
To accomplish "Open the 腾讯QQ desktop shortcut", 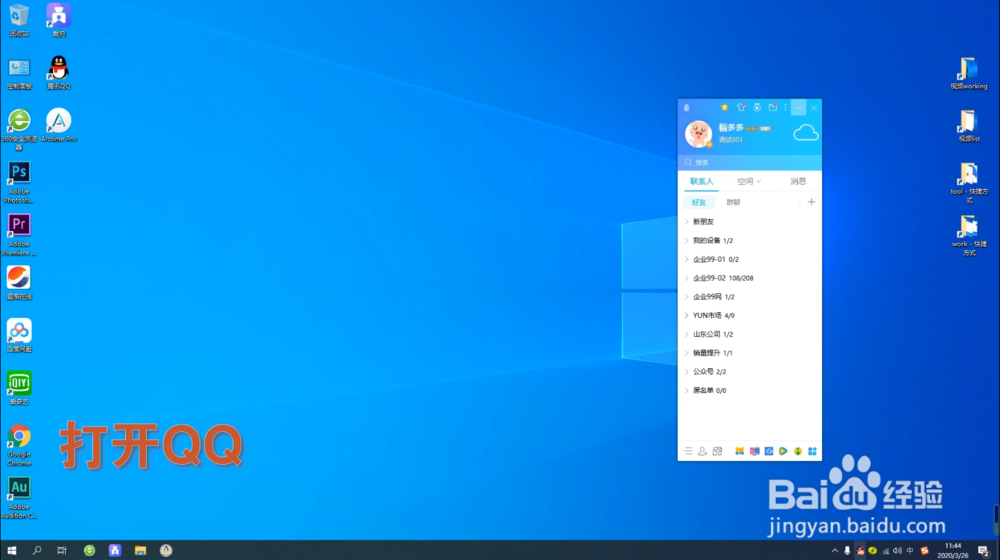I will click(x=59, y=72).
